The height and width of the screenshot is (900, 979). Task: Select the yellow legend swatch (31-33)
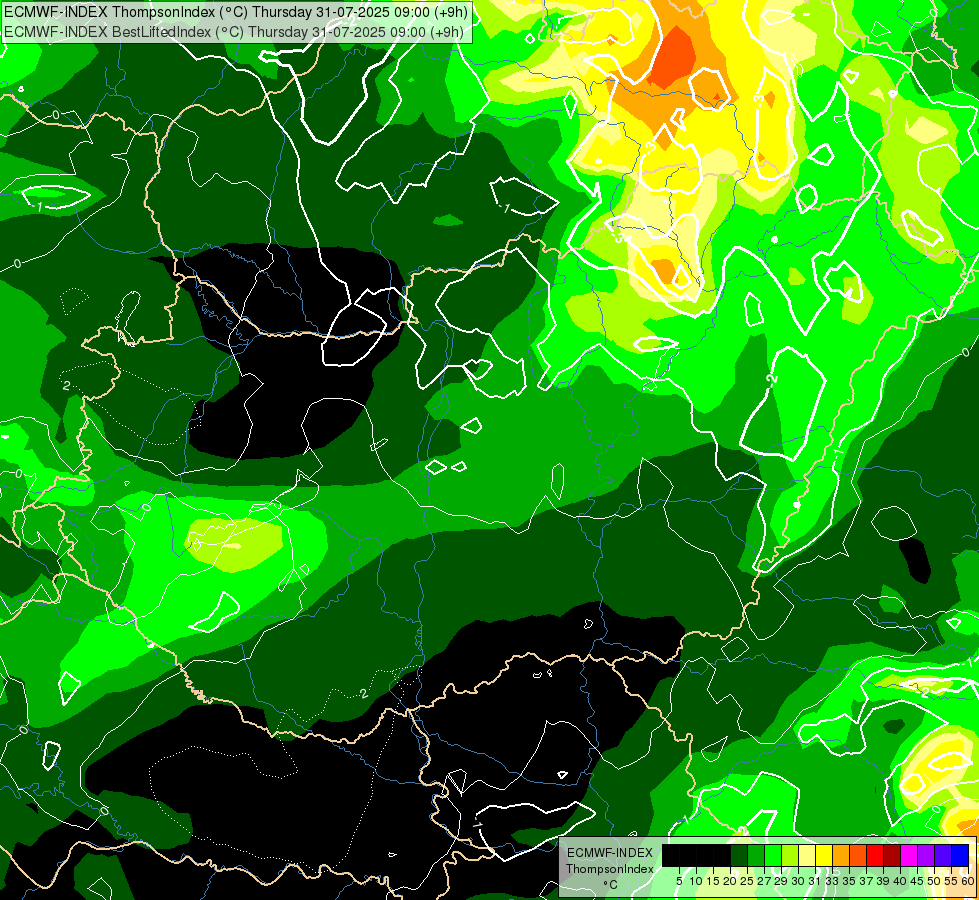pyautogui.click(x=824, y=856)
